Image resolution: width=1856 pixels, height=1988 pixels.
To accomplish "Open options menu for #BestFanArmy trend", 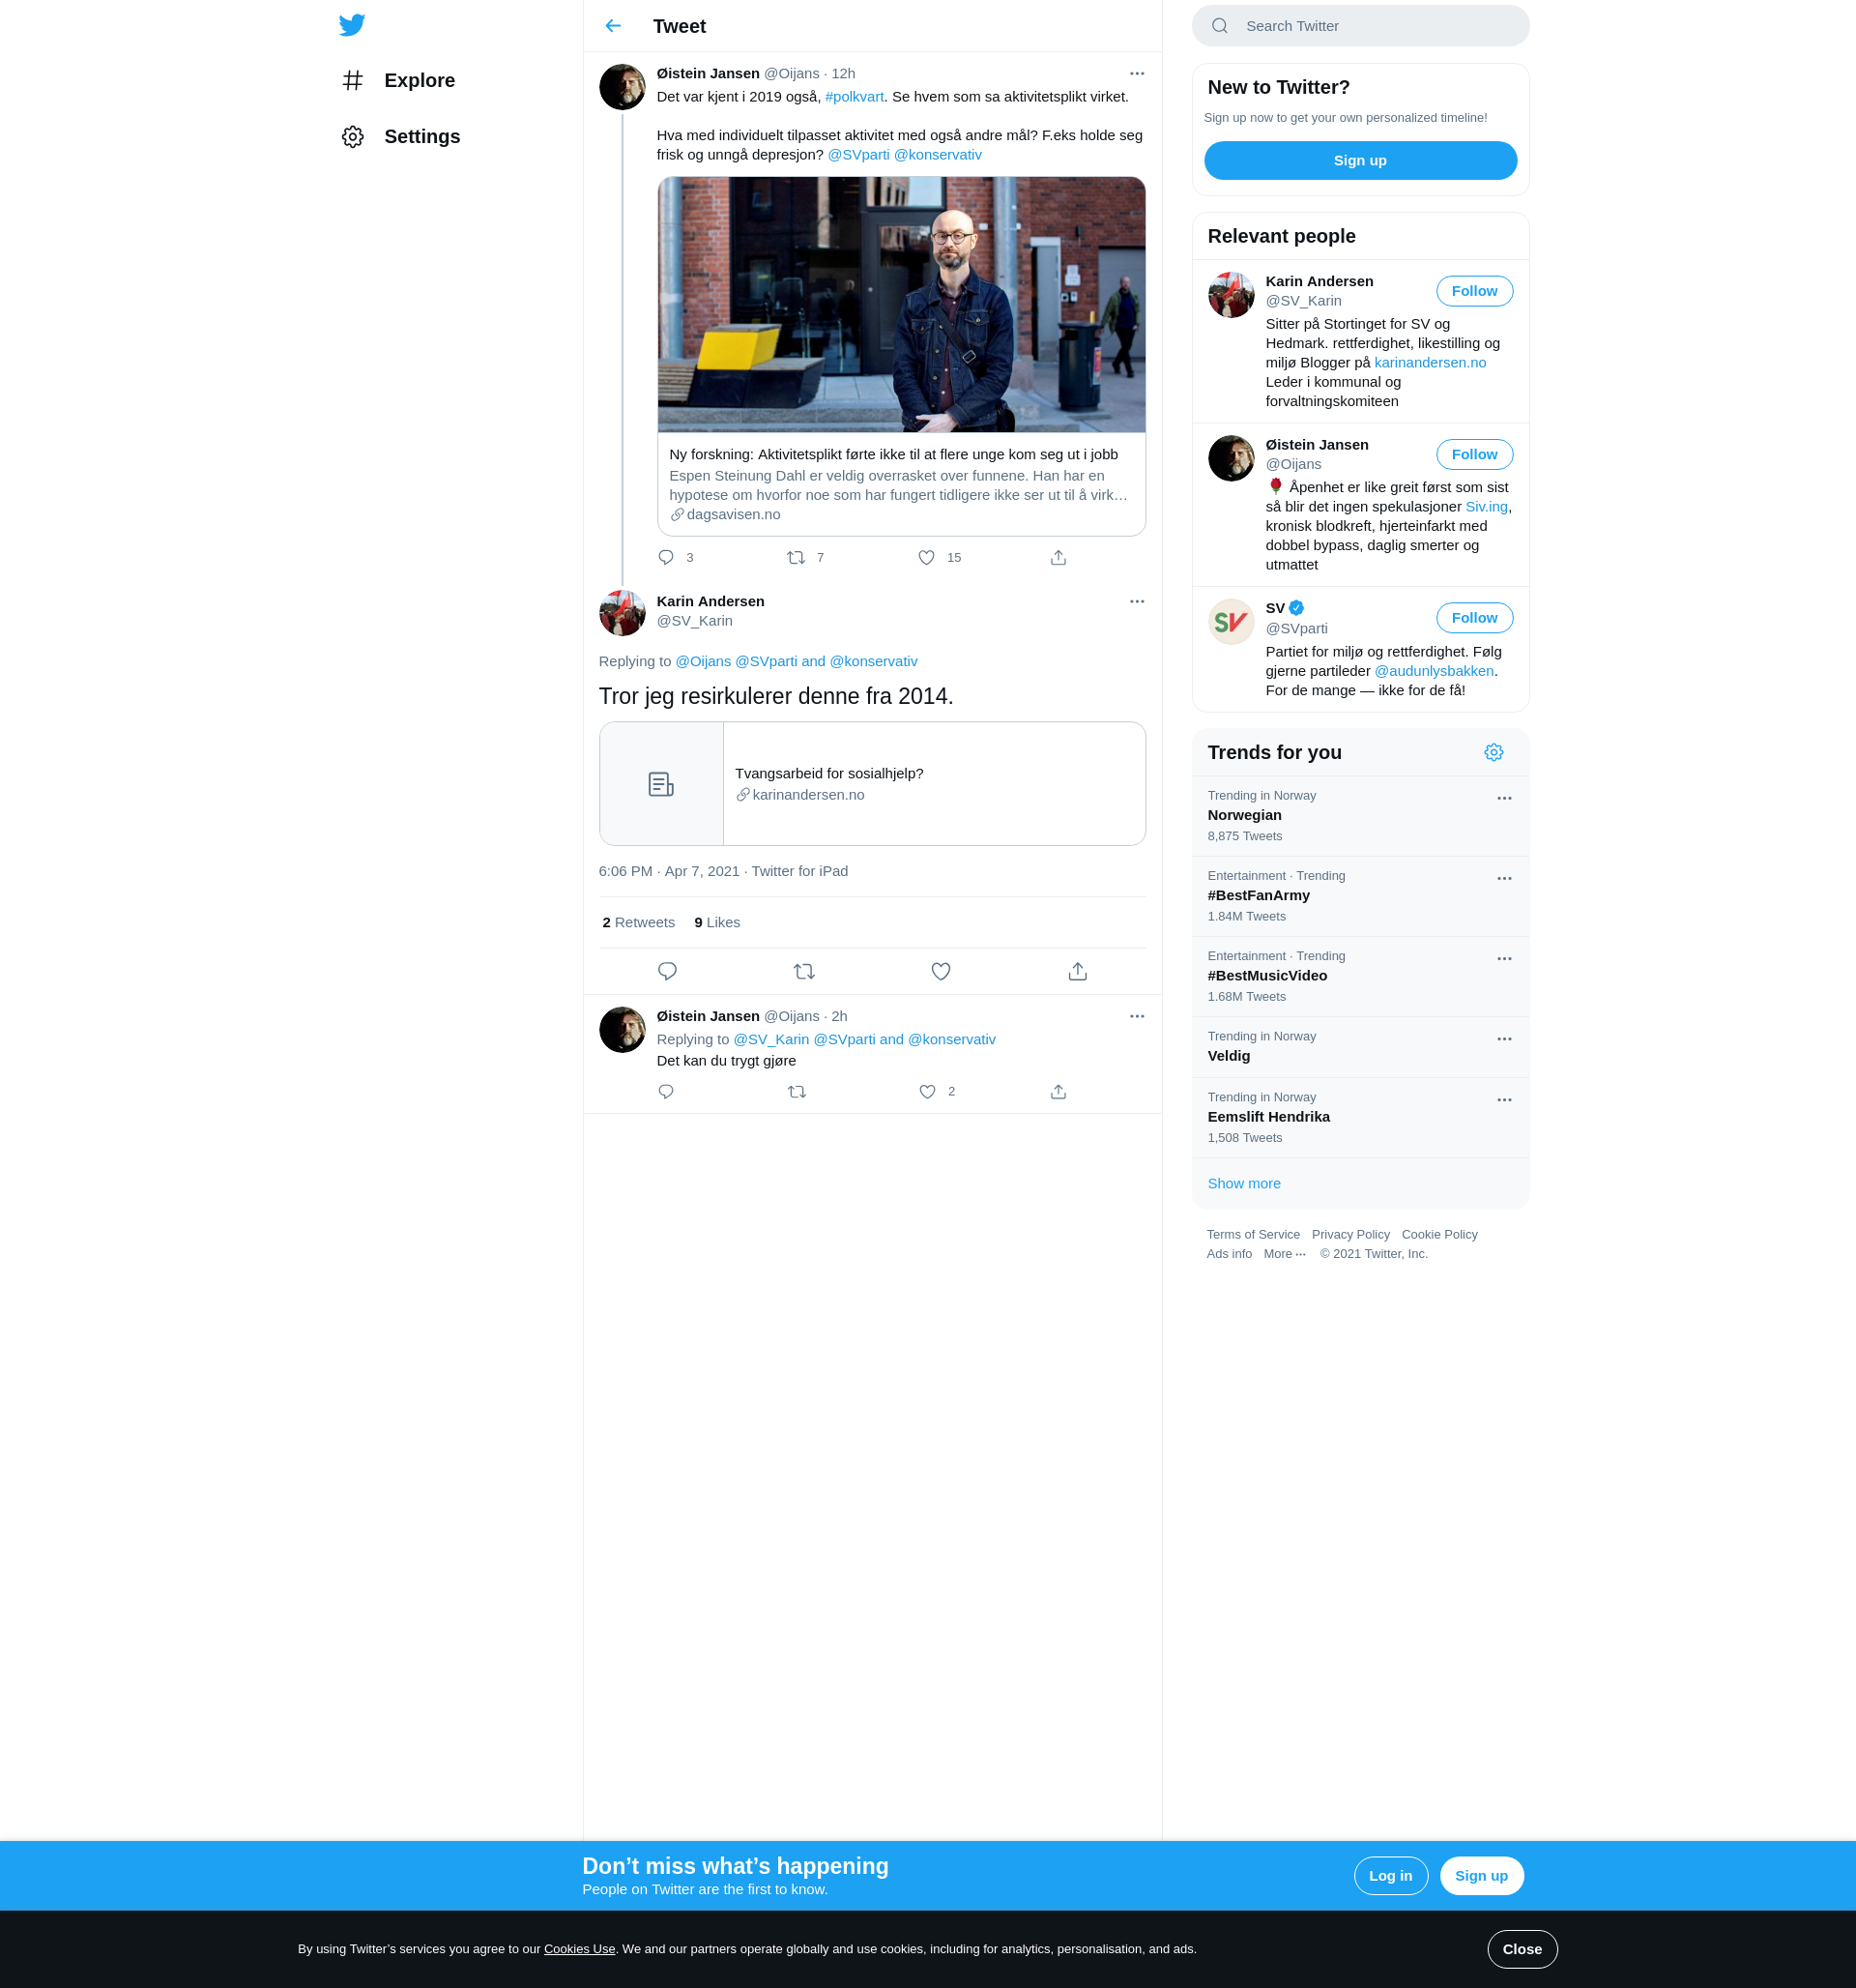I will [1503, 878].
